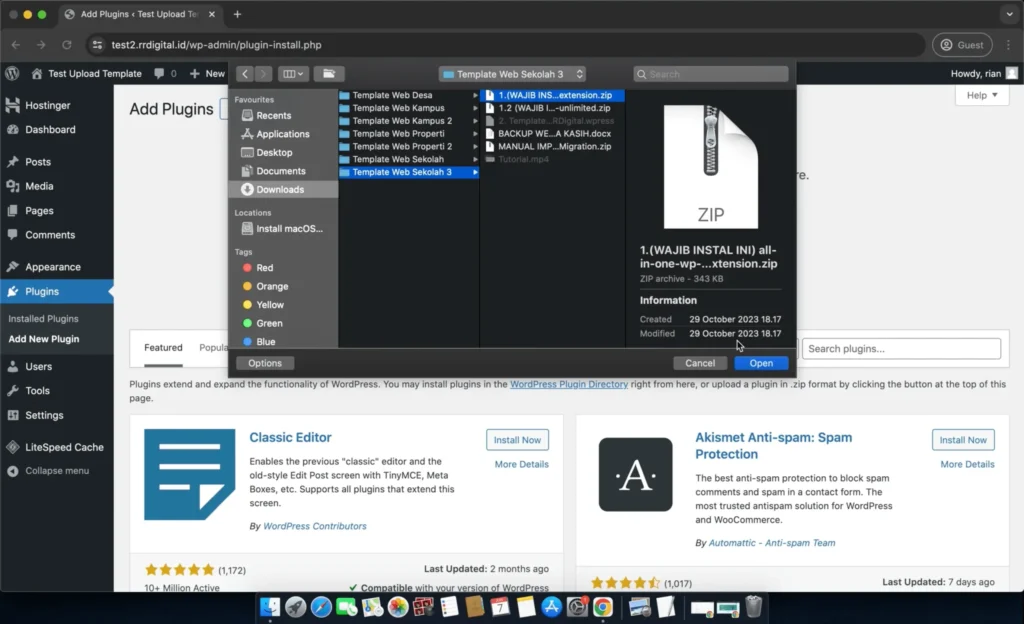Image resolution: width=1024 pixels, height=624 pixels.
Task: Follow the WordPress Plugin Directory link
Action: [x=568, y=384]
